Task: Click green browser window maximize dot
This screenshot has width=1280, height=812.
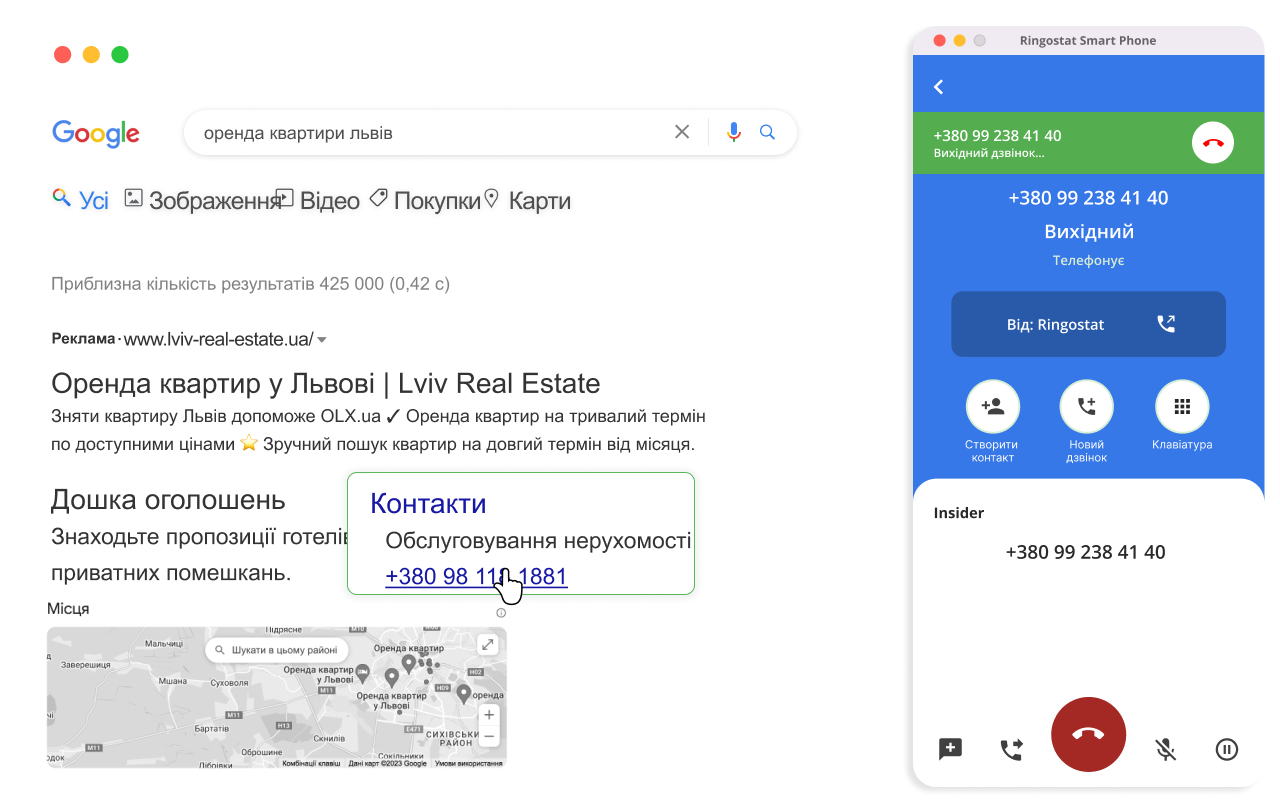Action: tap(120, 55)
